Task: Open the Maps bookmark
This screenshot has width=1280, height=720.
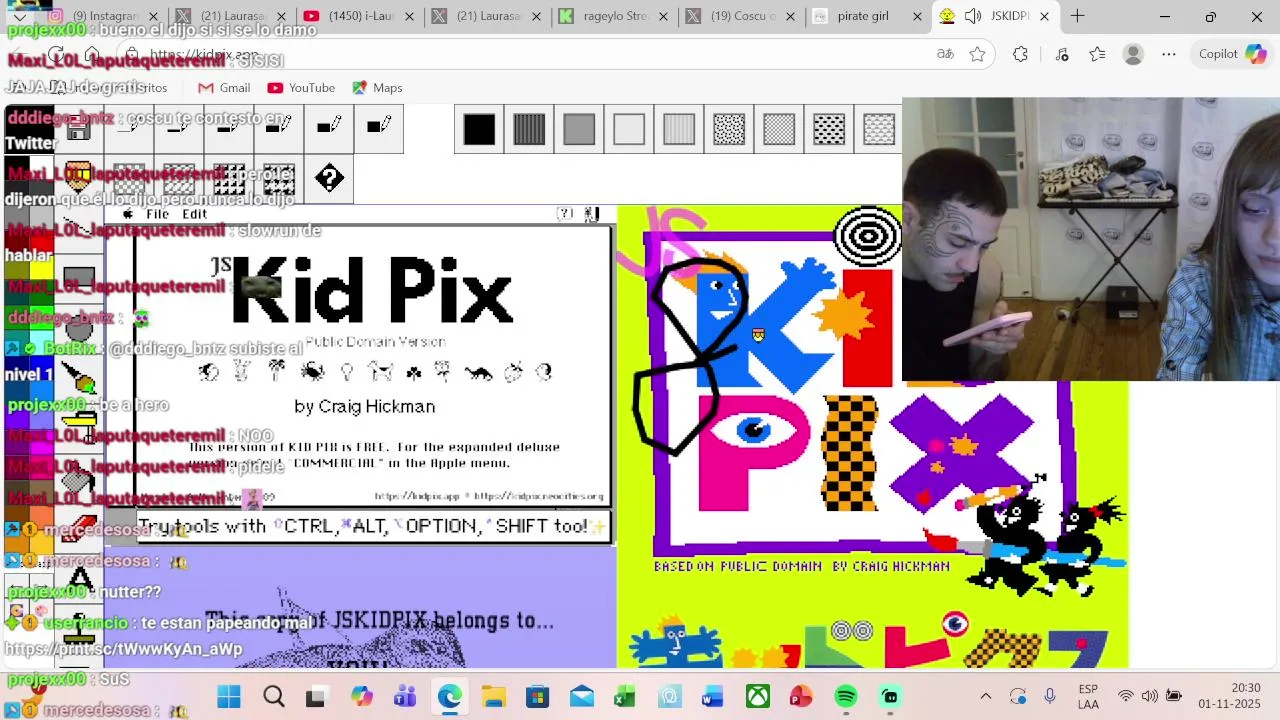Action: pyautogui.click(x=377, y=88)
